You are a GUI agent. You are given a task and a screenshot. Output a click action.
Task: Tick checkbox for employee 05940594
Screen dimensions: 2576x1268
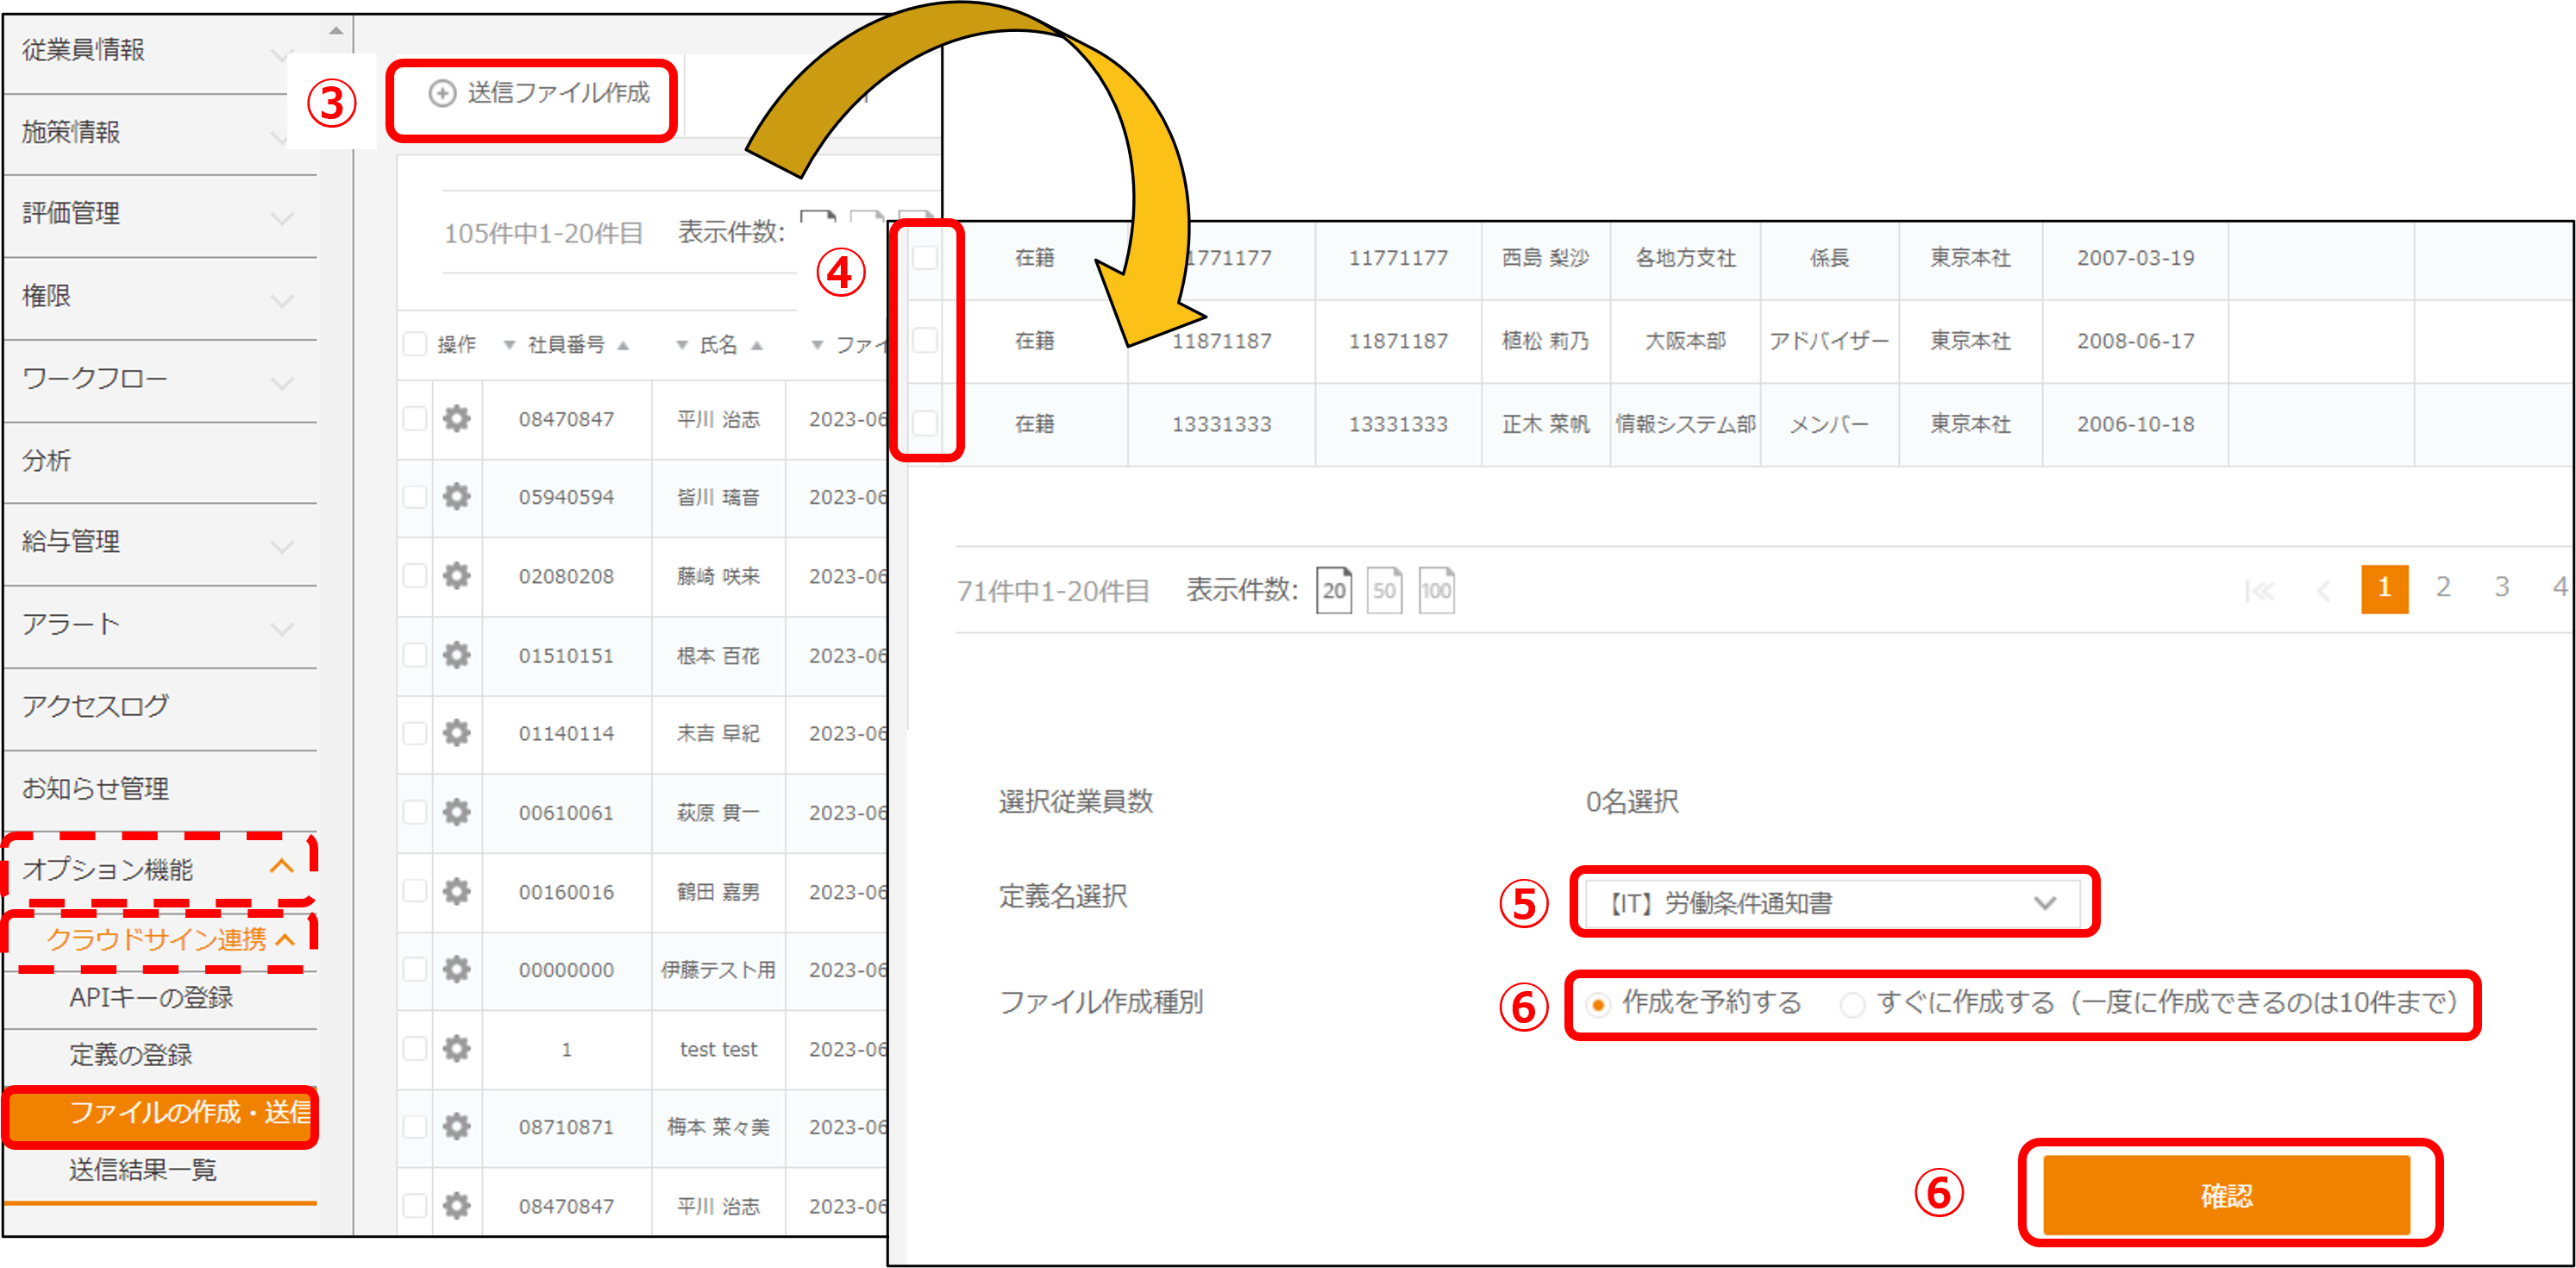[415, 497]
